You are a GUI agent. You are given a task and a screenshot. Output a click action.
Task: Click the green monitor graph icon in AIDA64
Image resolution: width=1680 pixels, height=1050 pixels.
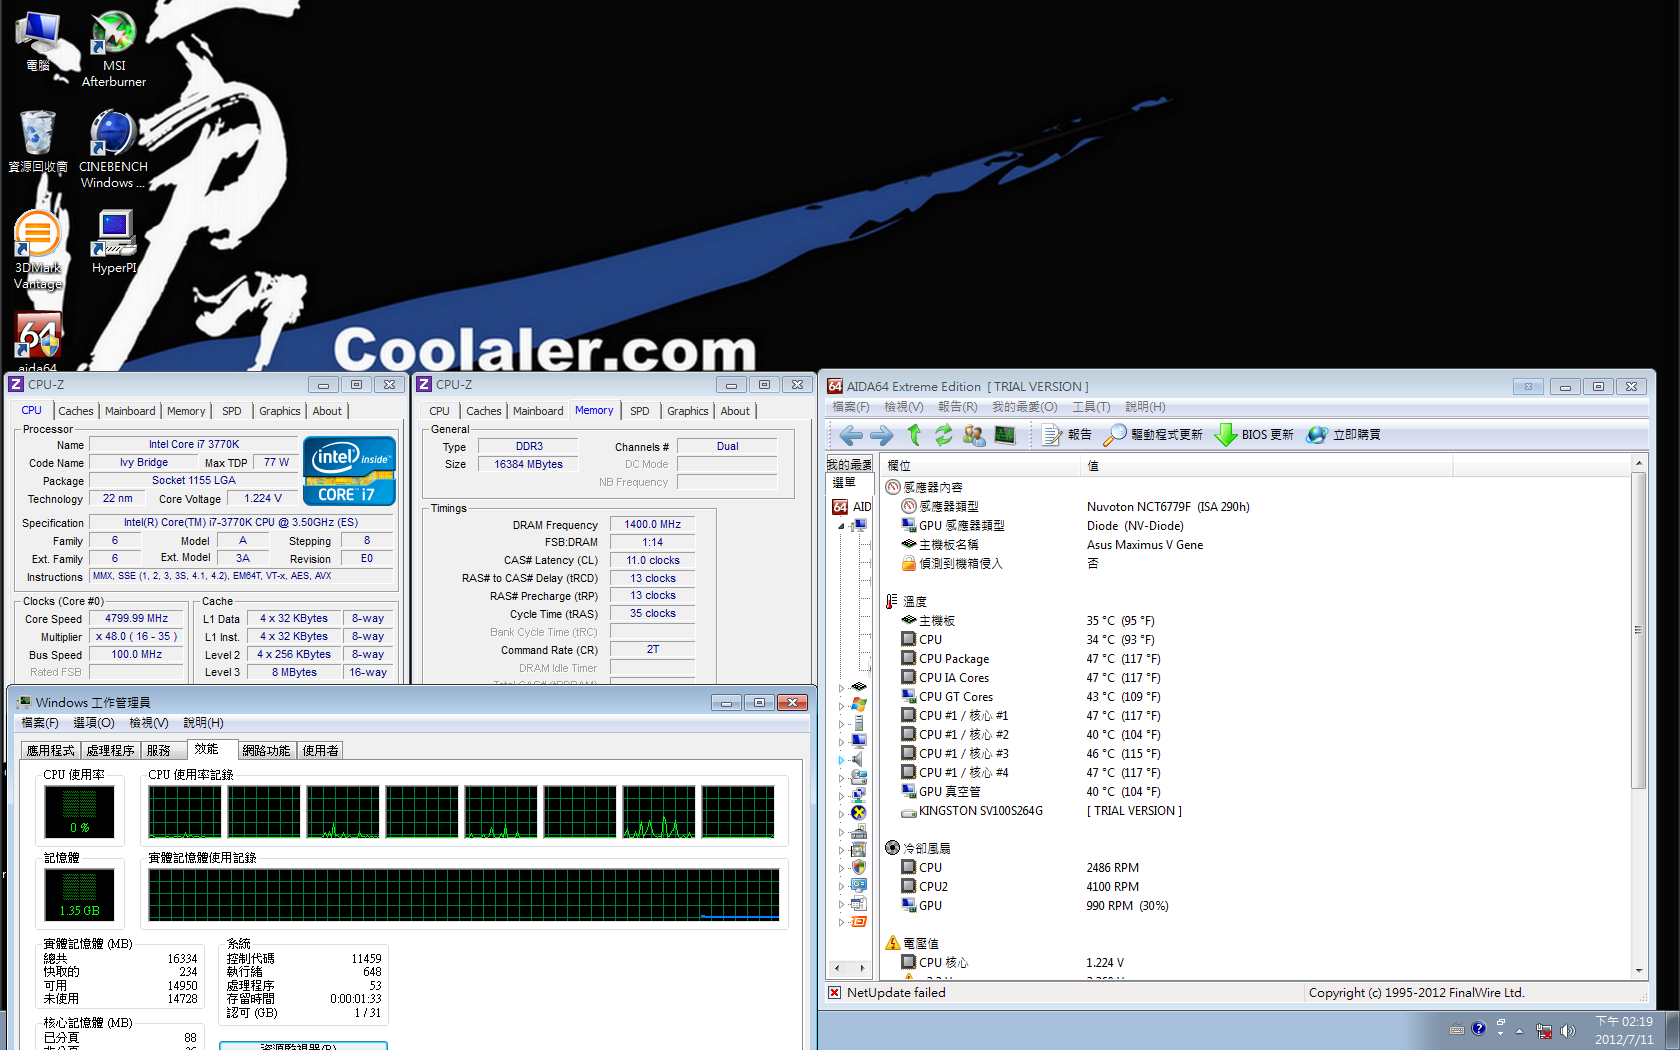pyautogui.click(x=1005, y=435)
